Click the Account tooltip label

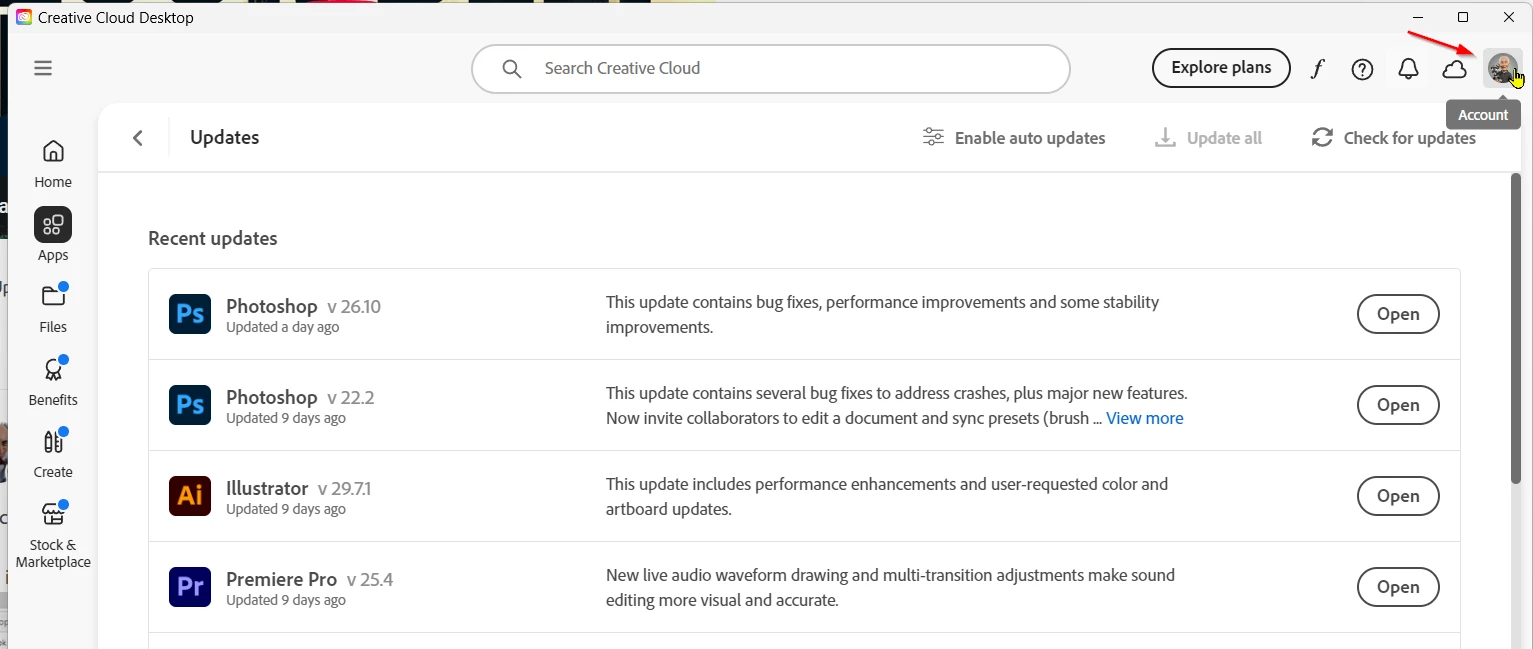[1483, 115]
